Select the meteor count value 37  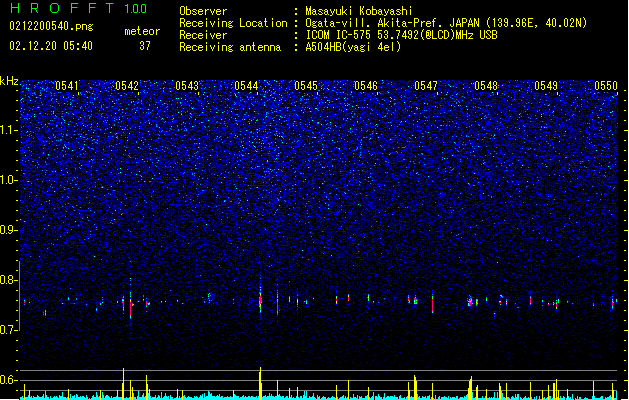(145, 46)
